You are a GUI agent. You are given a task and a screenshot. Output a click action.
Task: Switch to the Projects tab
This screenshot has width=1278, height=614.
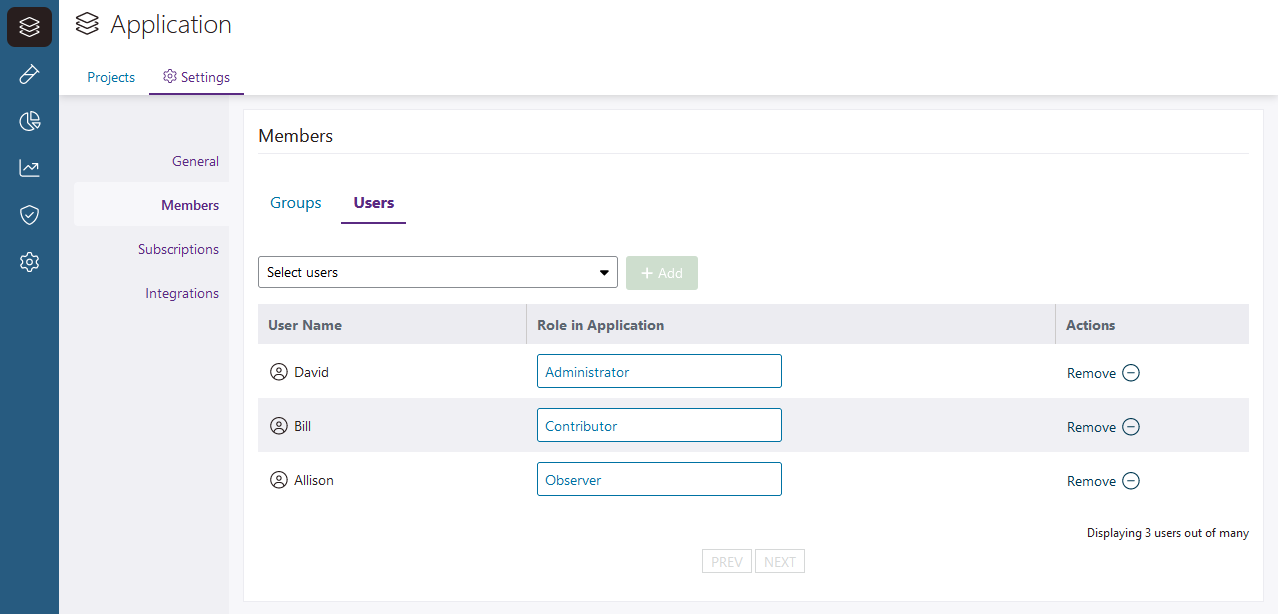tap(111, 77)
